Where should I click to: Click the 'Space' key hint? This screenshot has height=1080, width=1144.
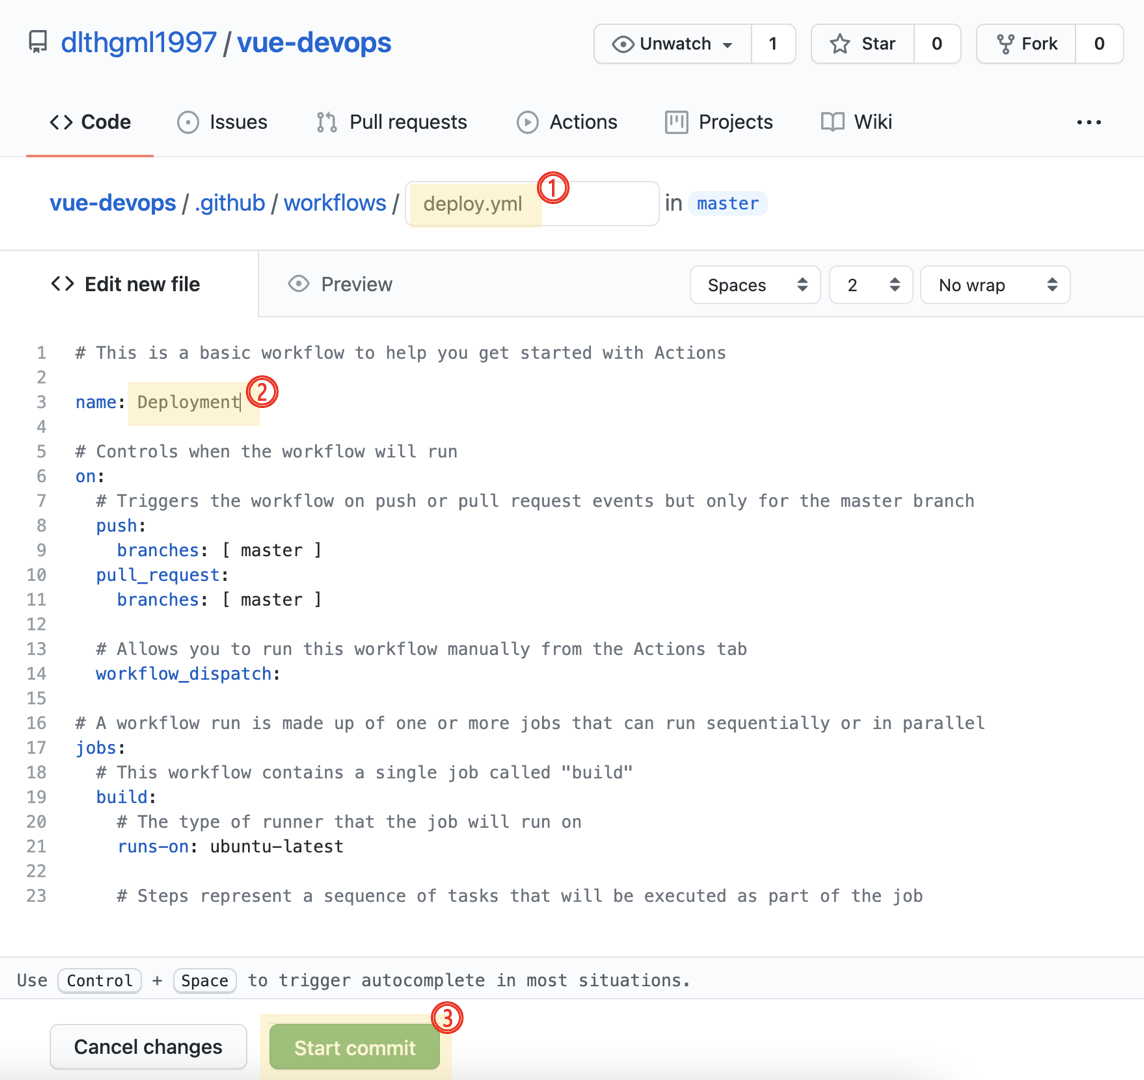pos(204,981)
